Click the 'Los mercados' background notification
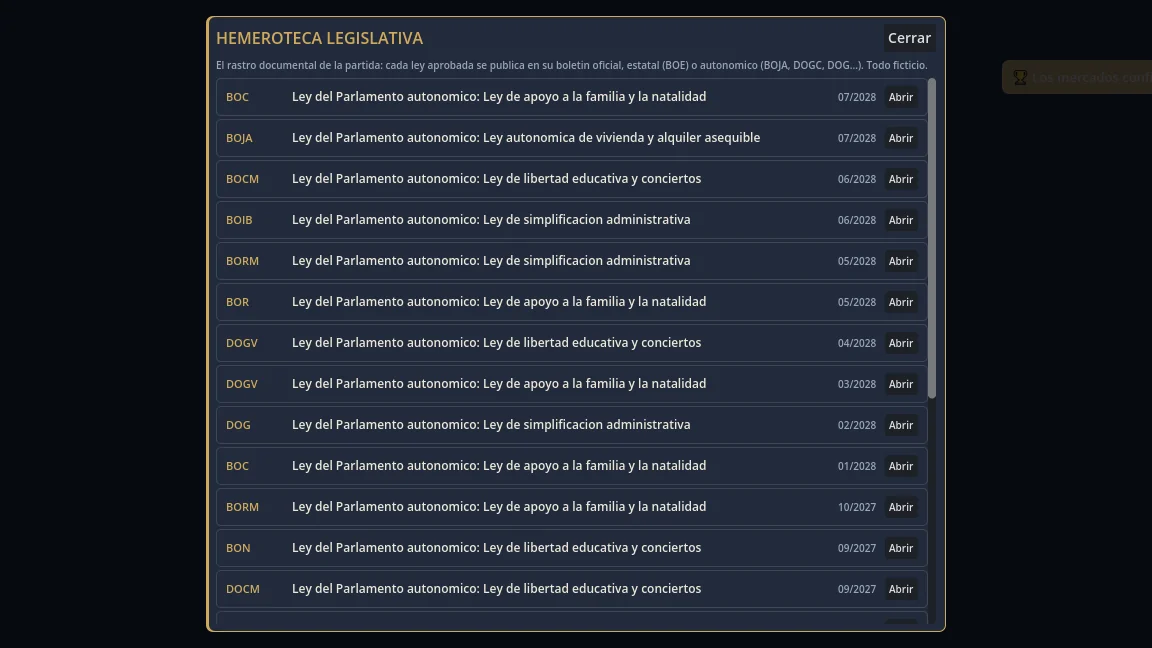The width and height of the screenshot is (1152, 648). click(x=1077, y=77)
